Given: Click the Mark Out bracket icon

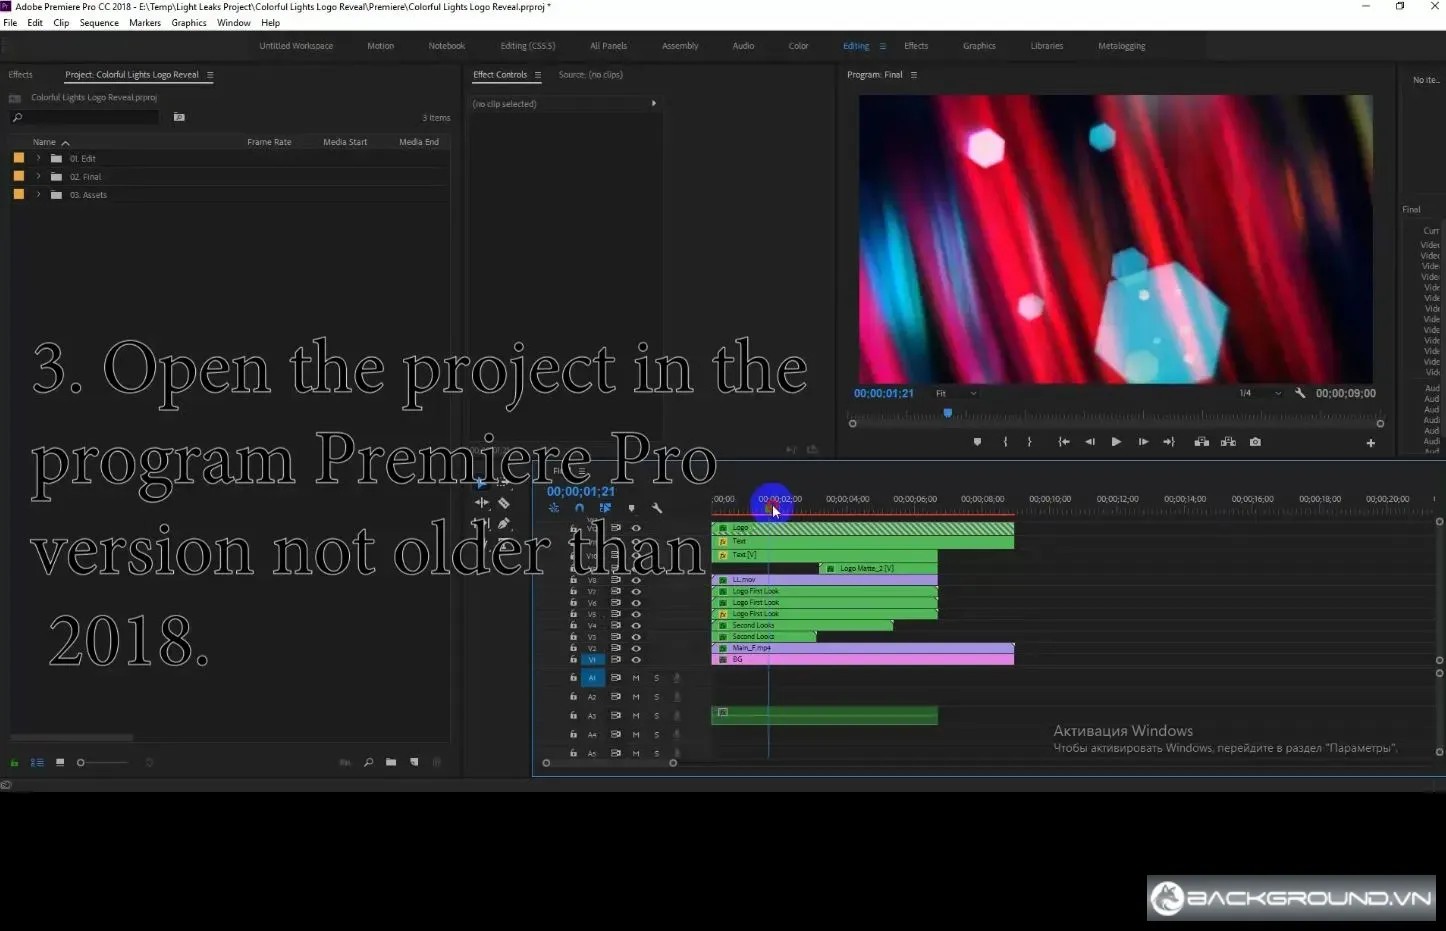Looking at the screenshot, I should (1029, 442).
